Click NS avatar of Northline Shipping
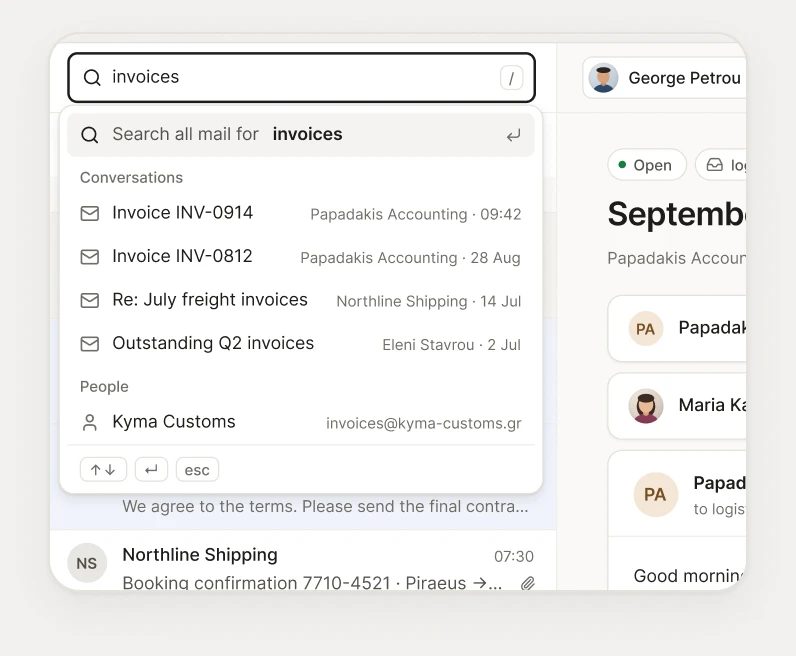796x656 pixels. tap(87, 563)
